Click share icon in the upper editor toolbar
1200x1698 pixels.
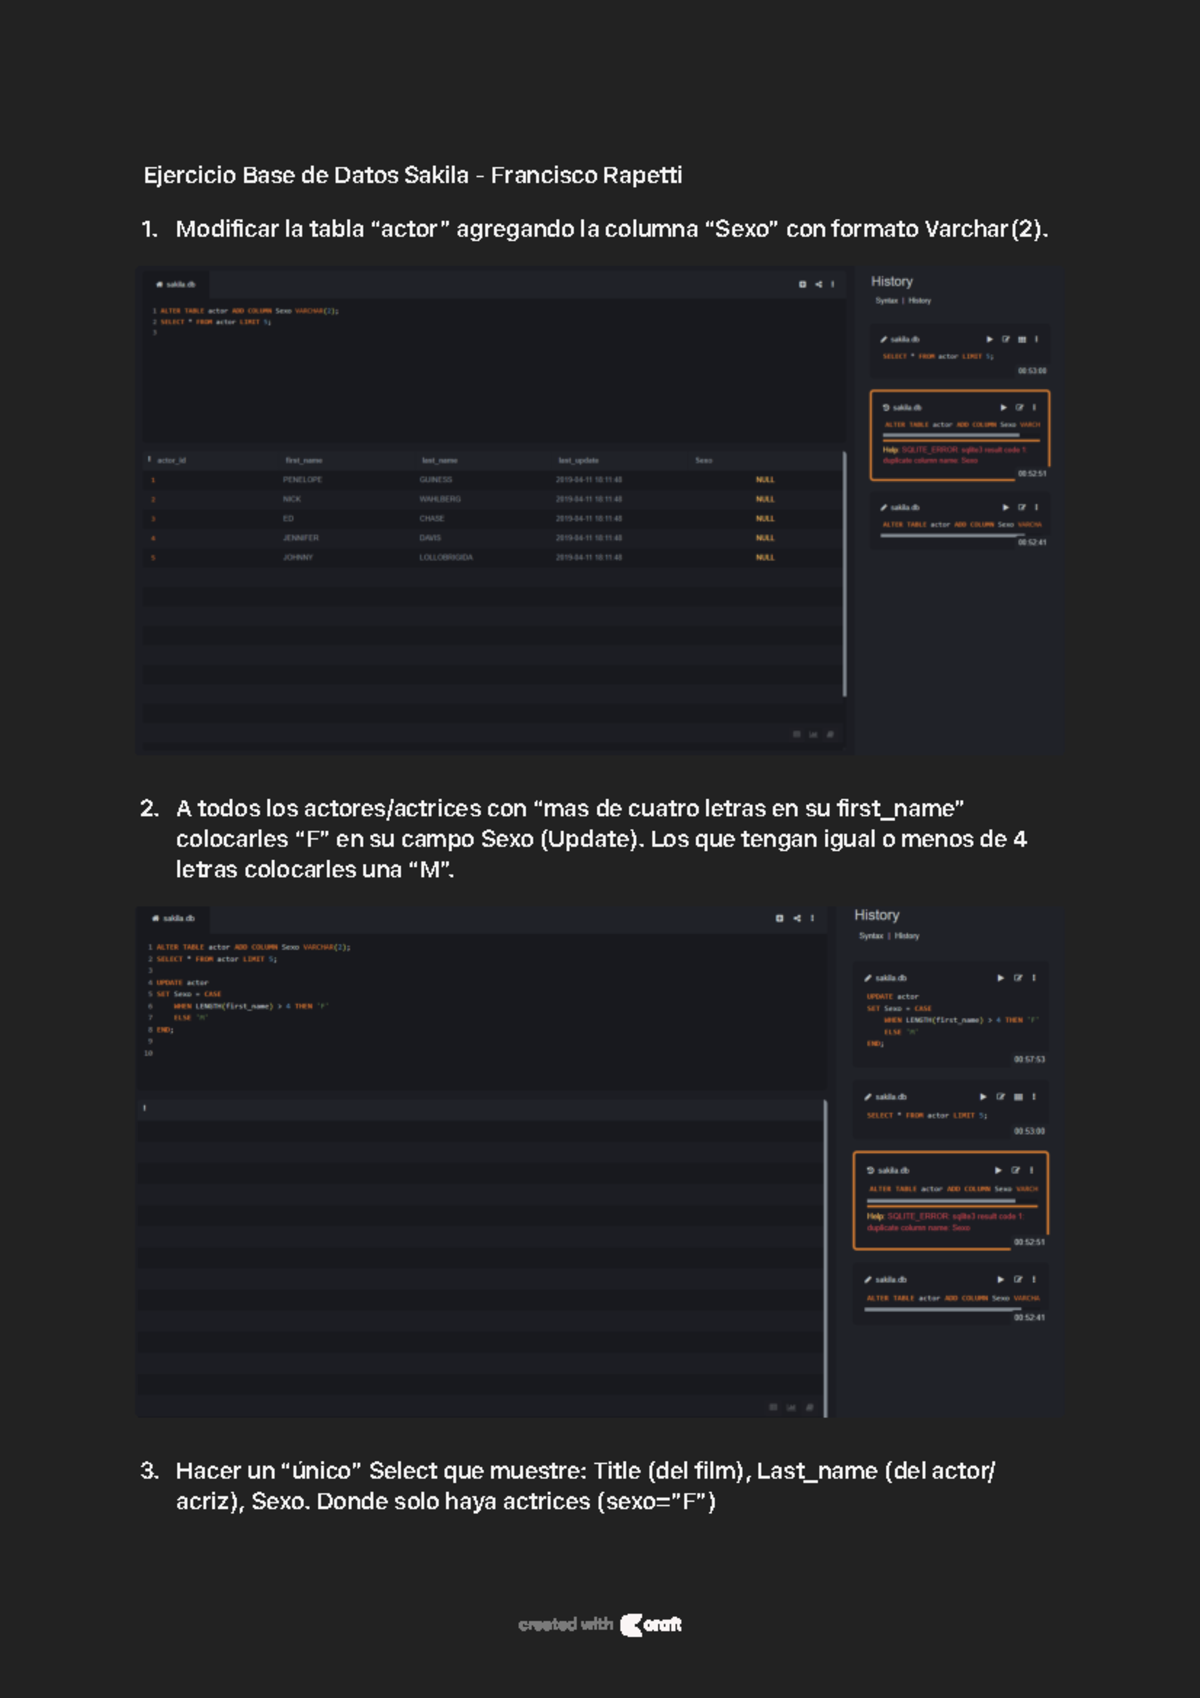point(818,285)
